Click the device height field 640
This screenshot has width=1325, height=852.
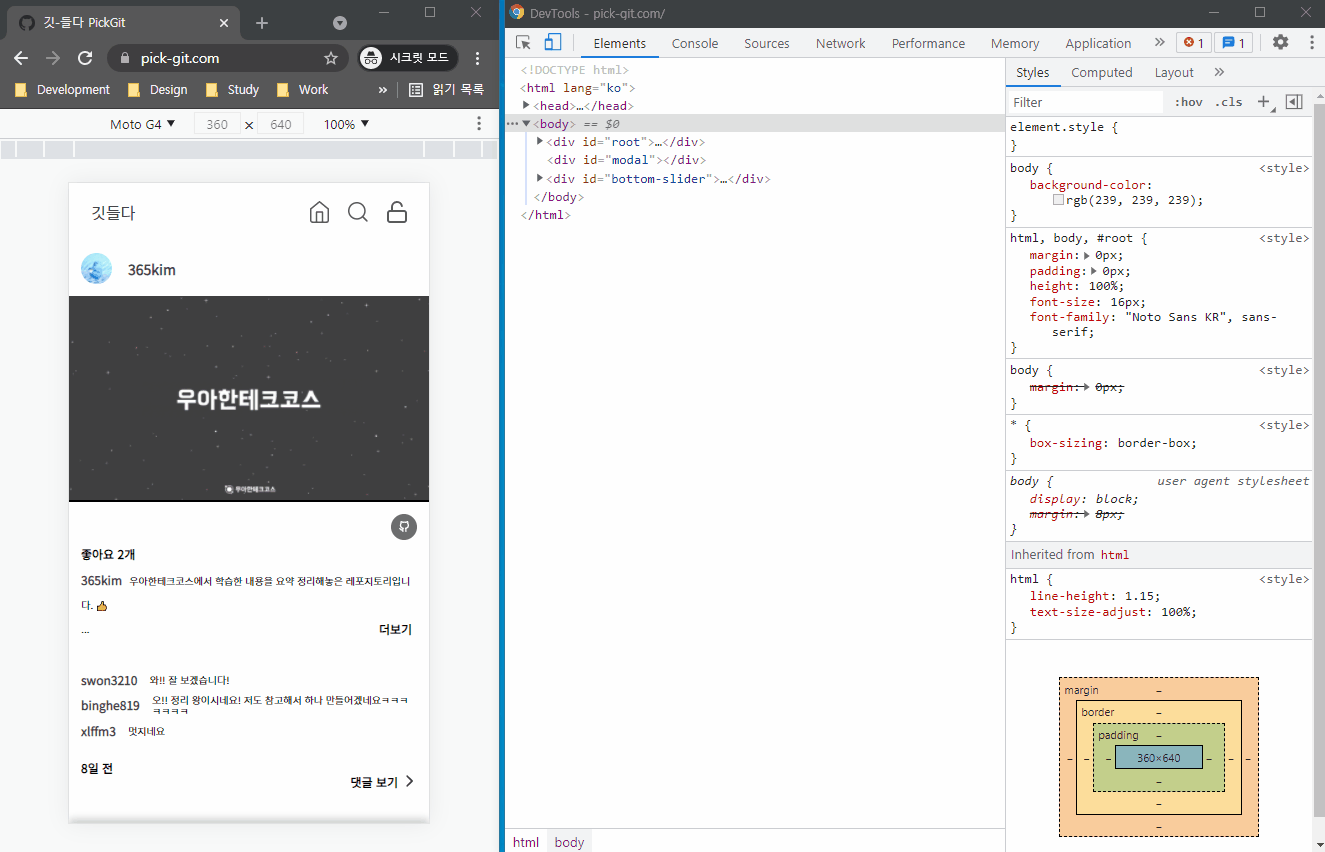[x=281, y=124]
